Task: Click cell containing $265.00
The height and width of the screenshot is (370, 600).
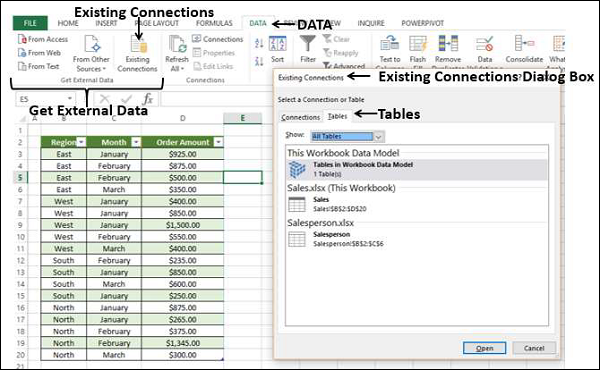Action: click(x=183, y=319)
